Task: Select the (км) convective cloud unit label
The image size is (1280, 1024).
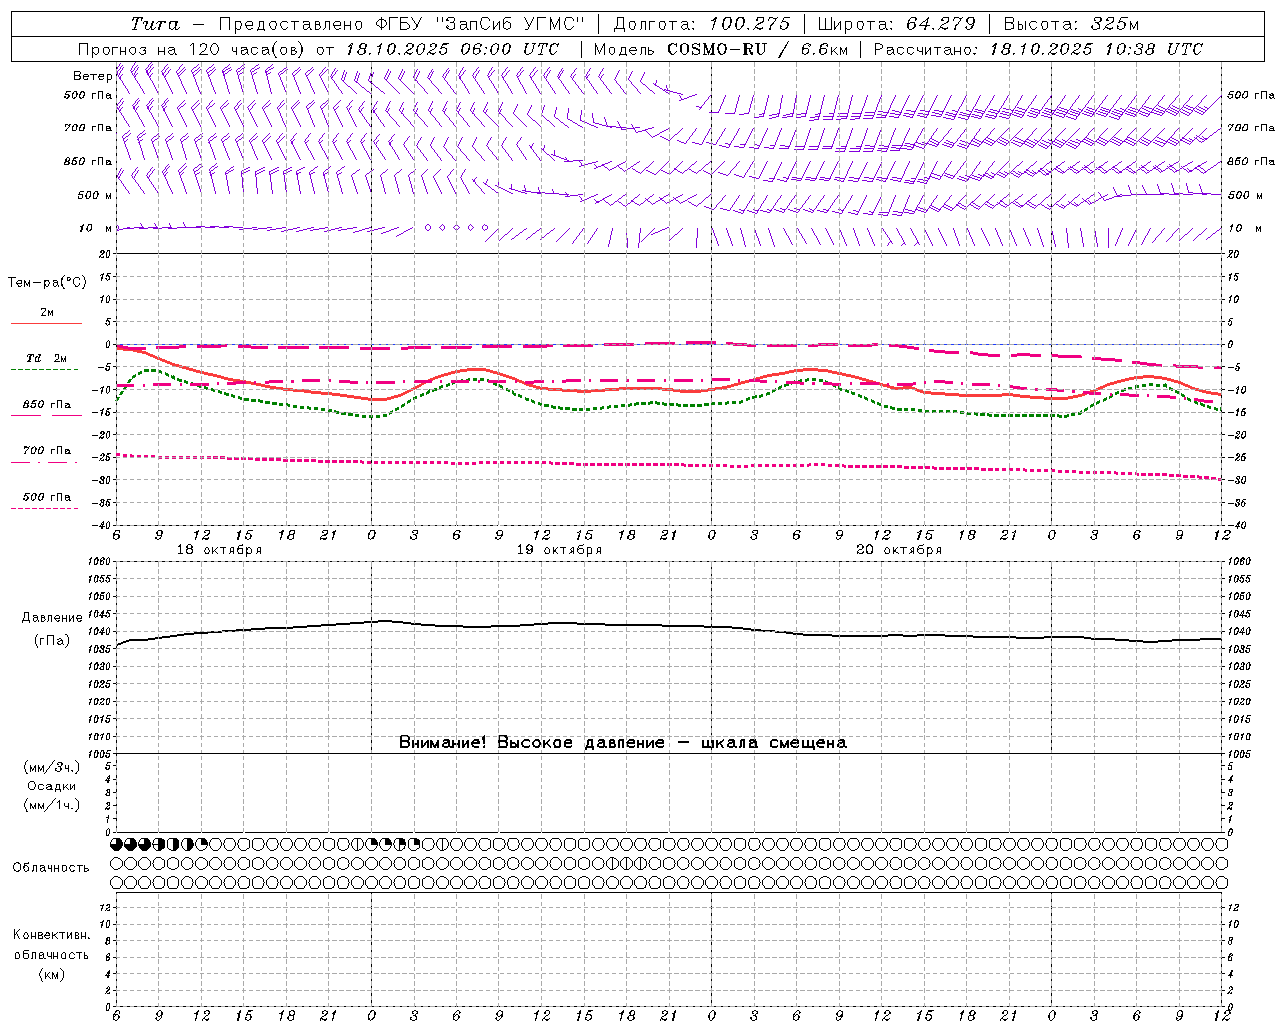Action: pyautogui.click(x=51, y=974)
